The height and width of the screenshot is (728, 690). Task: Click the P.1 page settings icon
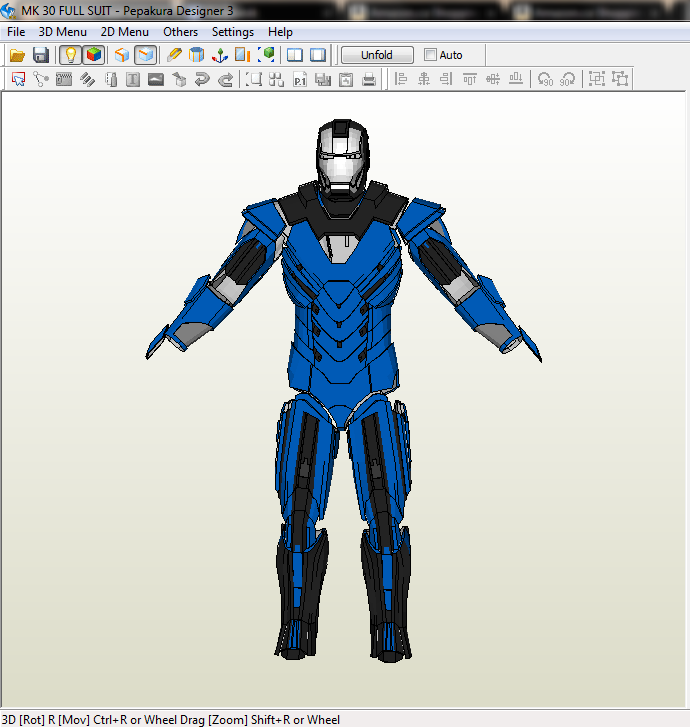pos(299,79)
